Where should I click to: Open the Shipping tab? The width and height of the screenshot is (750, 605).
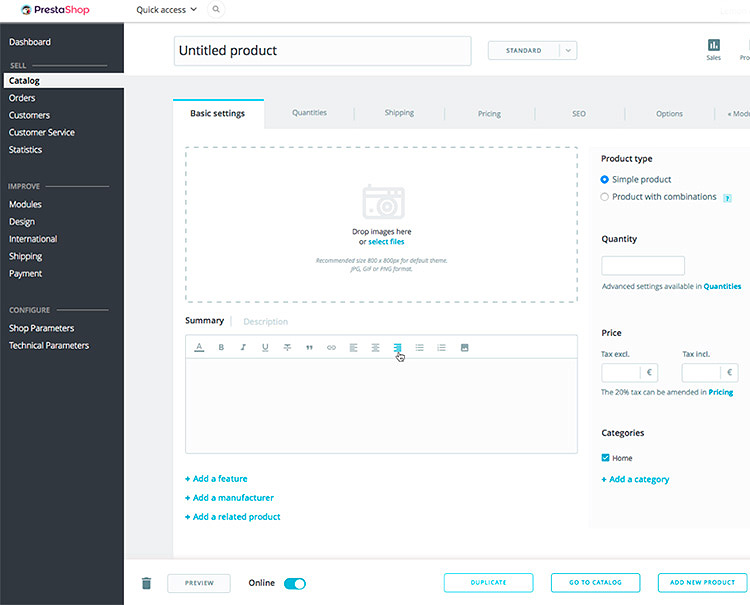(399, 113)
